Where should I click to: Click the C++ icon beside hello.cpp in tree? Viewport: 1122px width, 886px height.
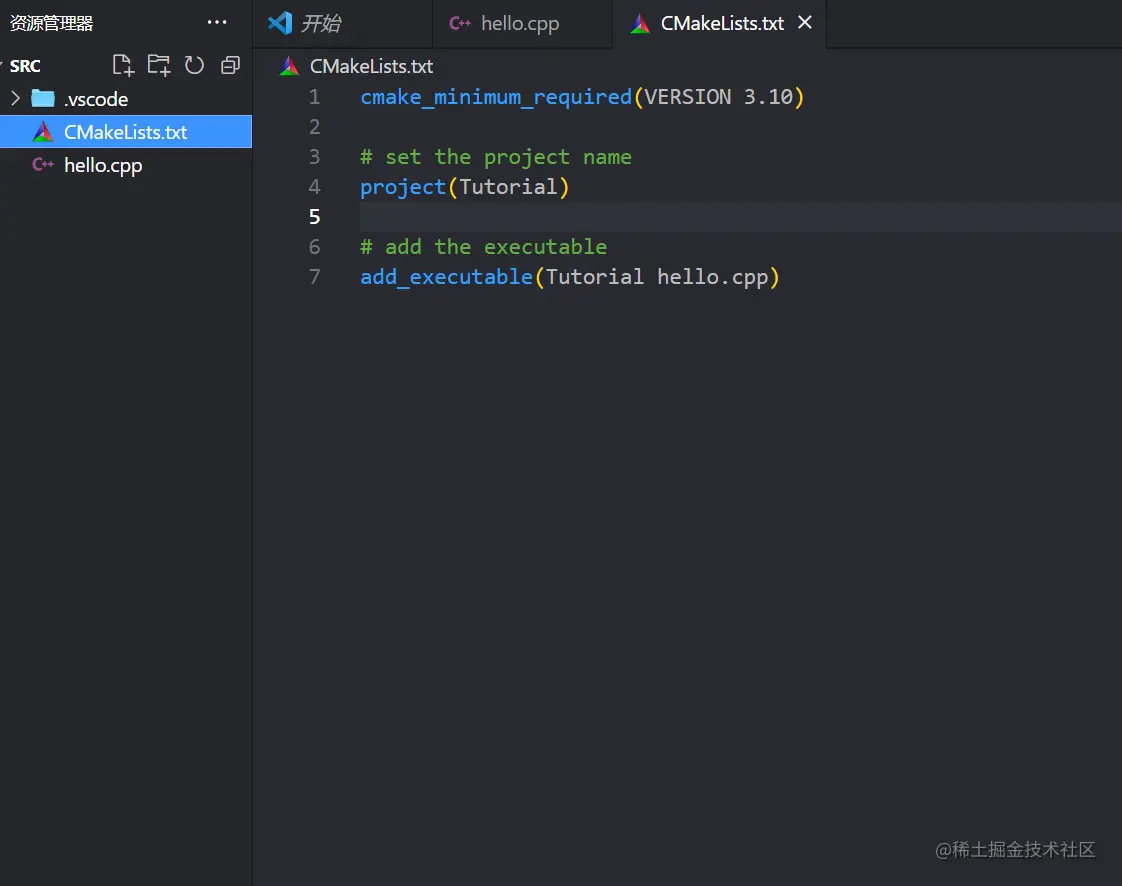pyautogui.click(x=43, y=165)
